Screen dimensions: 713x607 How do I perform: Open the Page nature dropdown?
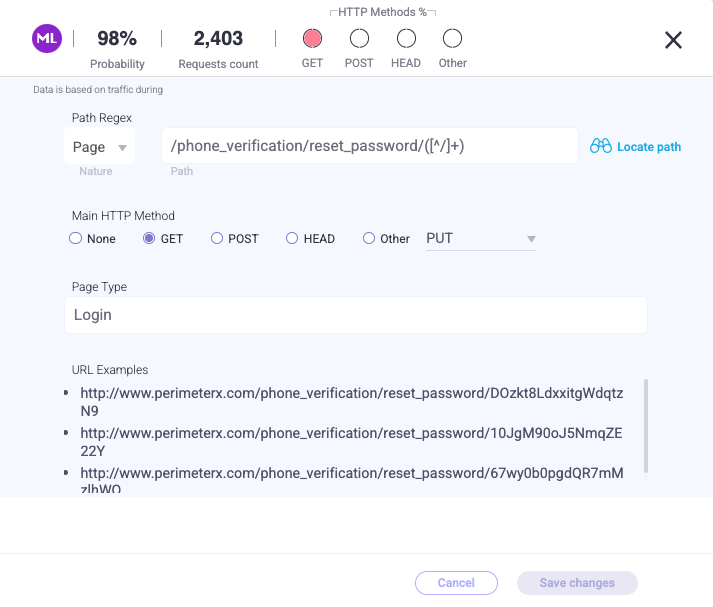pyautogui.click(x=100, y=147)
